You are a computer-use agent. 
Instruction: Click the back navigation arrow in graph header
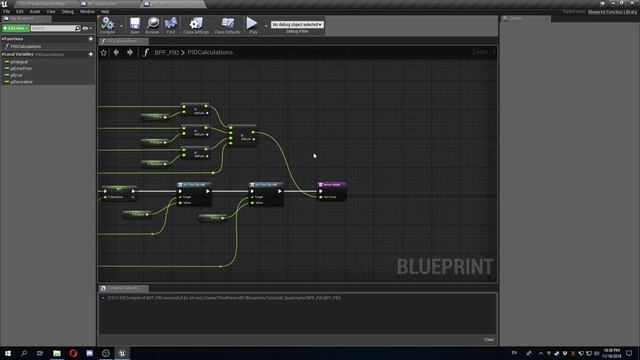point(116,52)
